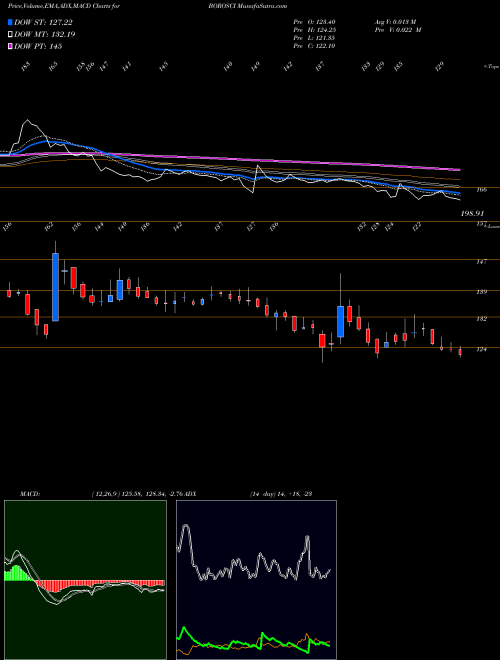Click the 'Pre O: 123.40' value

tap(314, 22)
